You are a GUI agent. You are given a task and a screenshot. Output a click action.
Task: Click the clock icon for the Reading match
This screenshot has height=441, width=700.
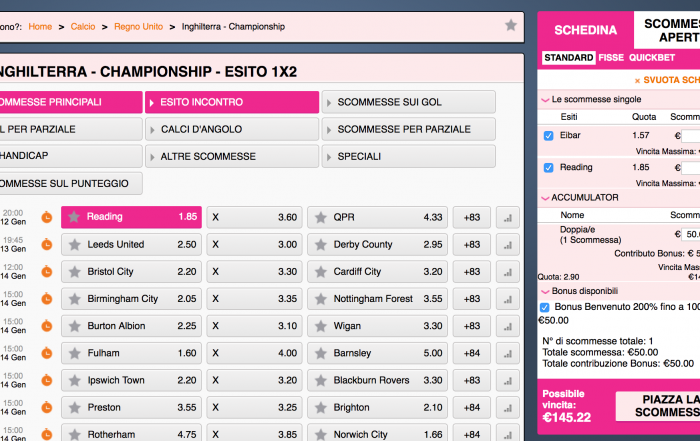point(47,217)
